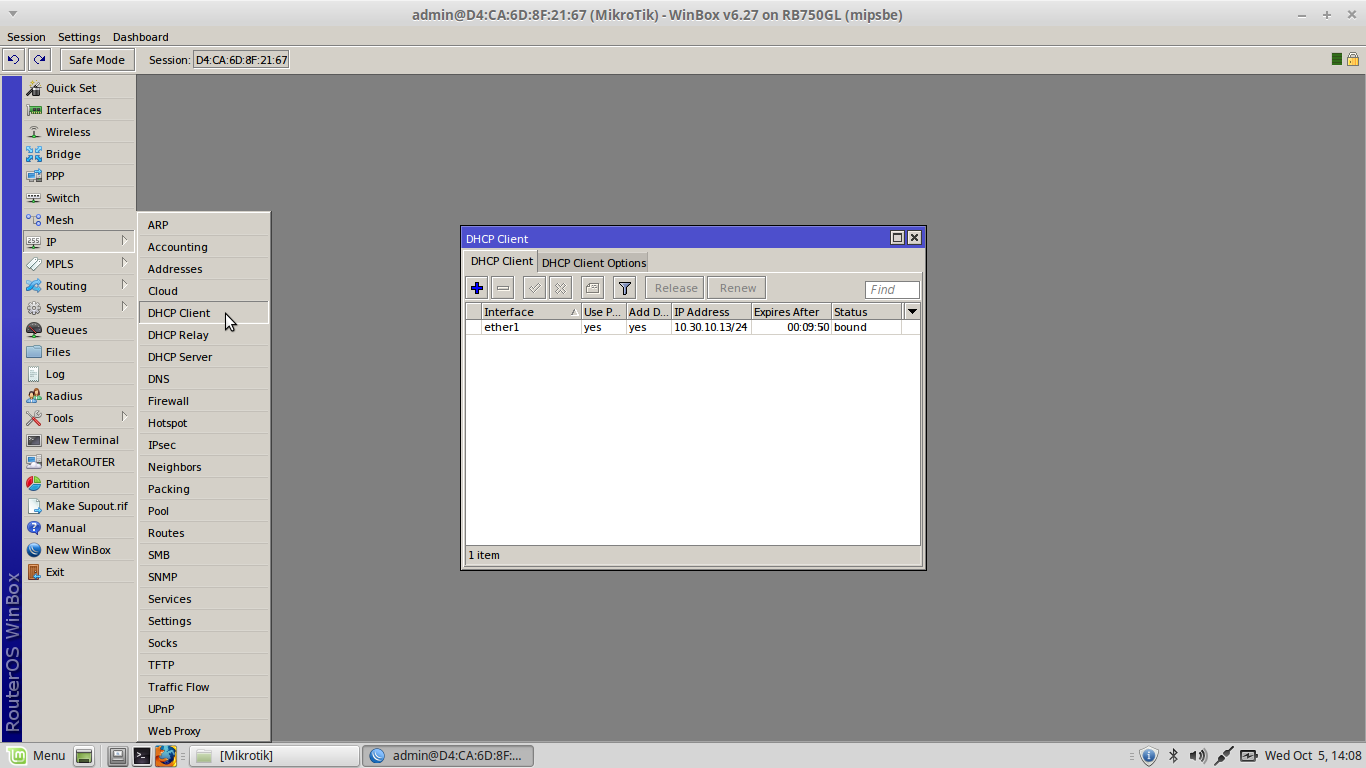The image size is (1366, 768).
Task: Click the Release button
Action: [x=676, y=288]
